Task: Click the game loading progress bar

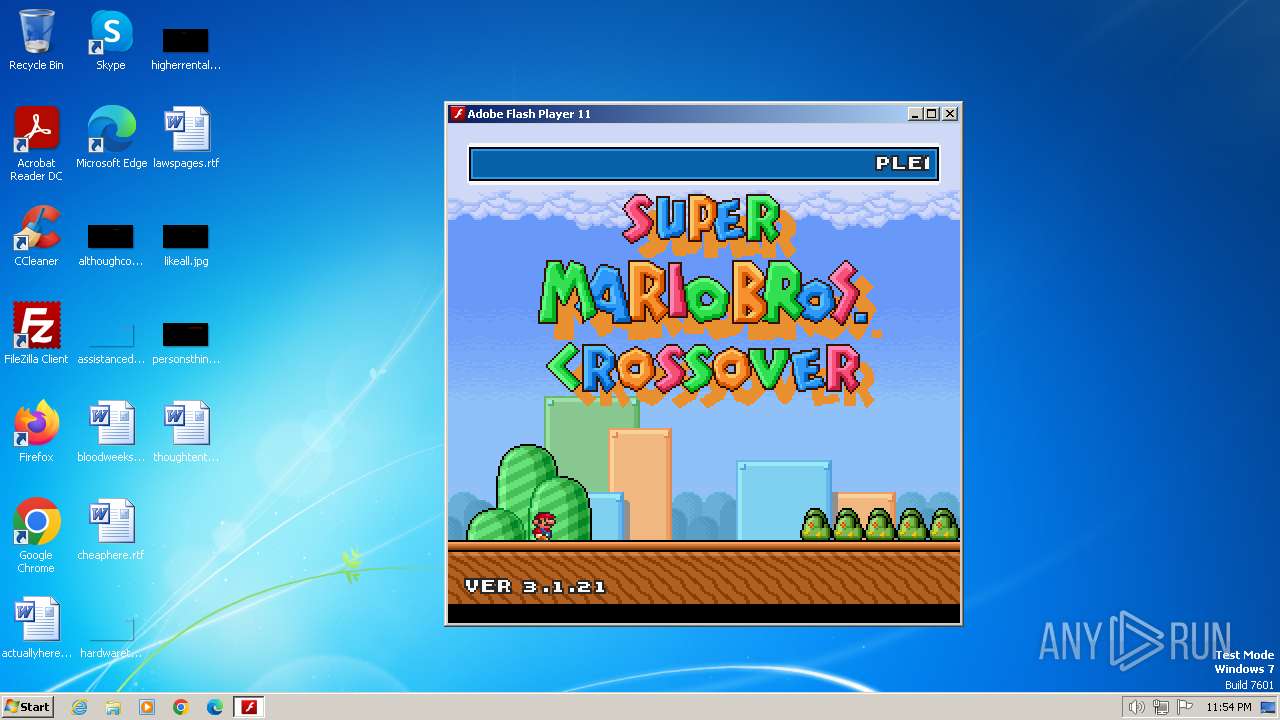Action: (704, 164)
